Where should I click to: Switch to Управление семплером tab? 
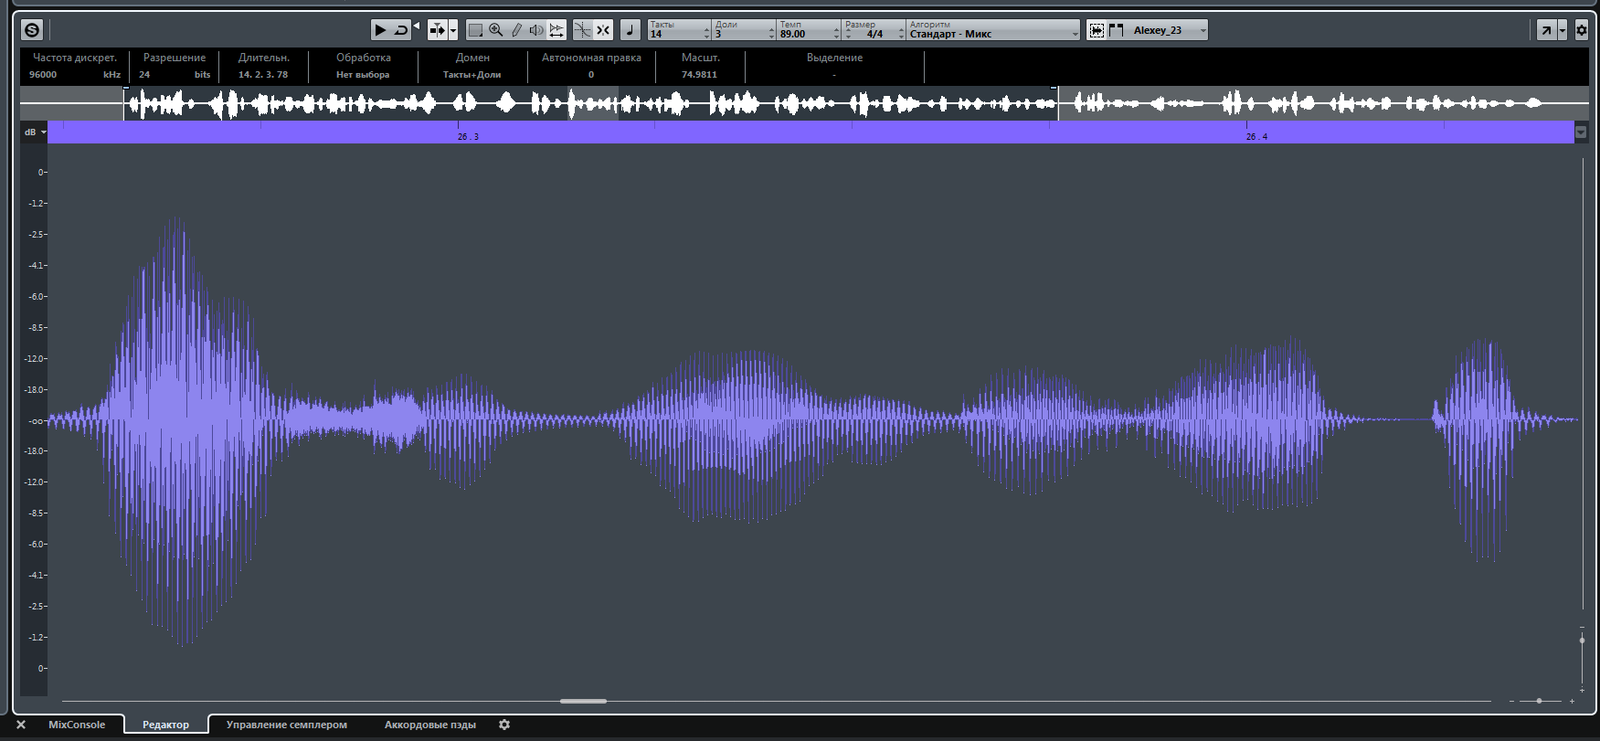pos(286,725)
